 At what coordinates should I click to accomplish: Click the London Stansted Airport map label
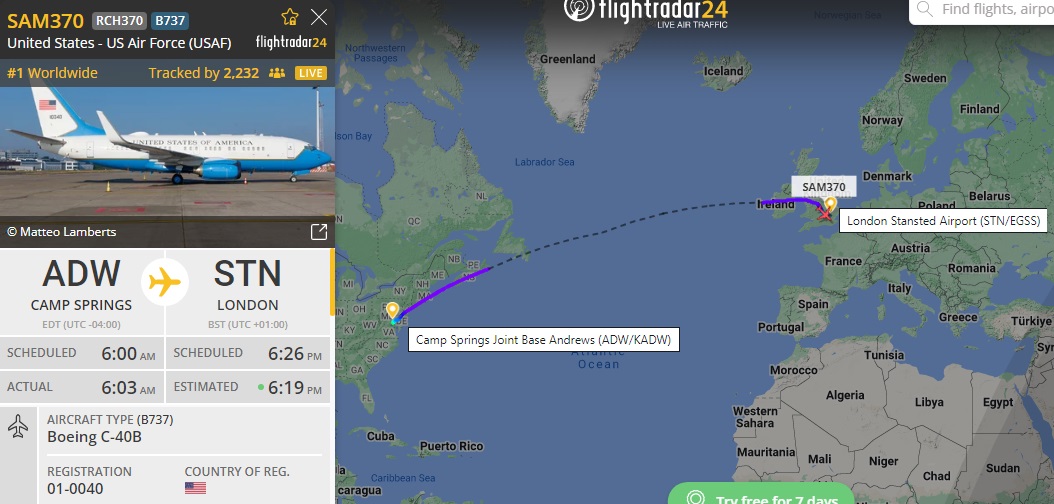coord(943,220)
